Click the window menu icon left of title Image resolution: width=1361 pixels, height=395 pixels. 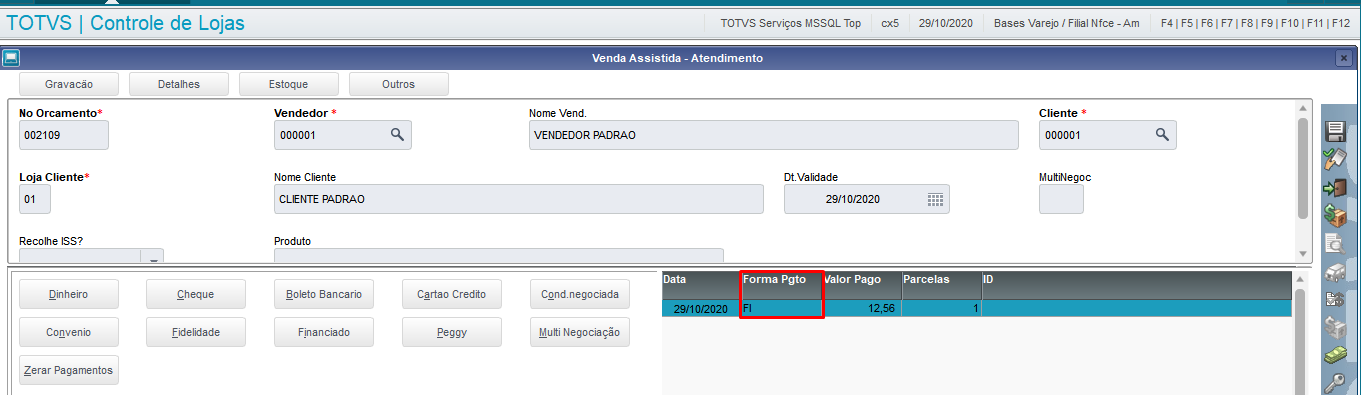(10, 58)
